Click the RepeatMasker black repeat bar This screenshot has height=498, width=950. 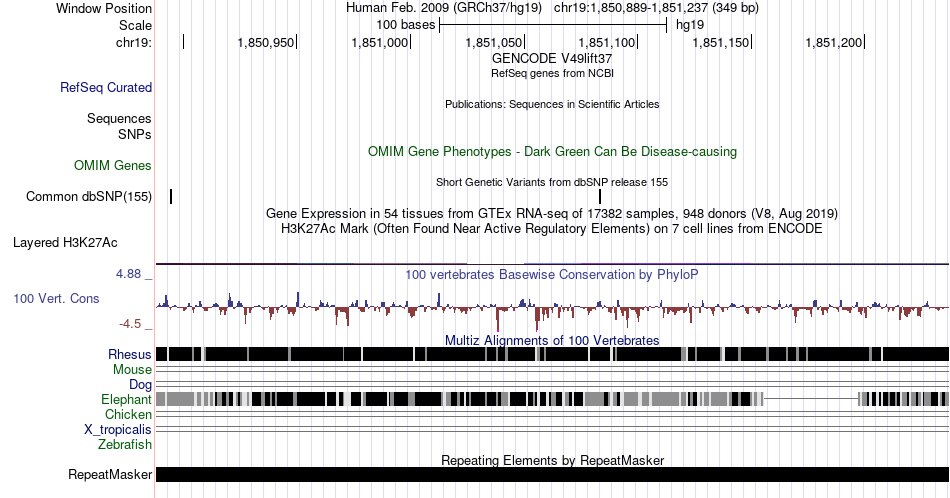pyautogui.click(x=552, y=474)
